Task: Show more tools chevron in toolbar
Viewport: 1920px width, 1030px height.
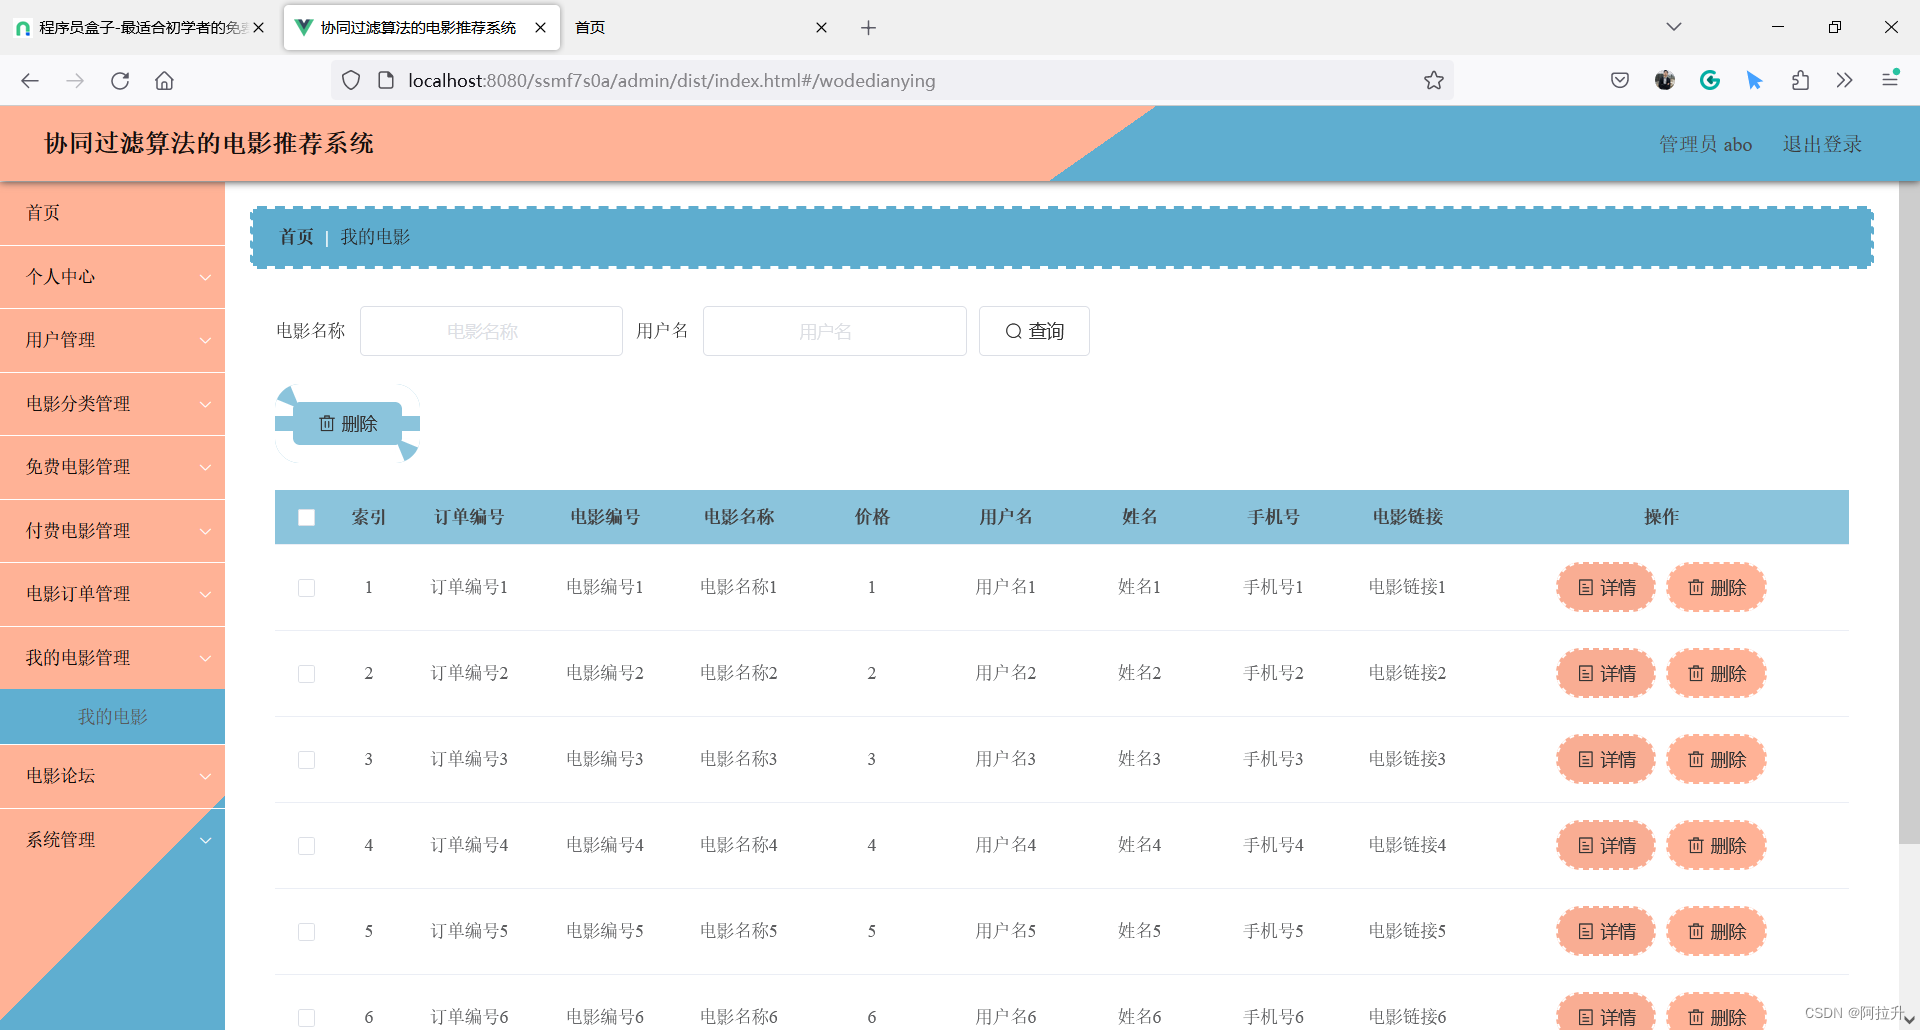Action: (1845, 81)
